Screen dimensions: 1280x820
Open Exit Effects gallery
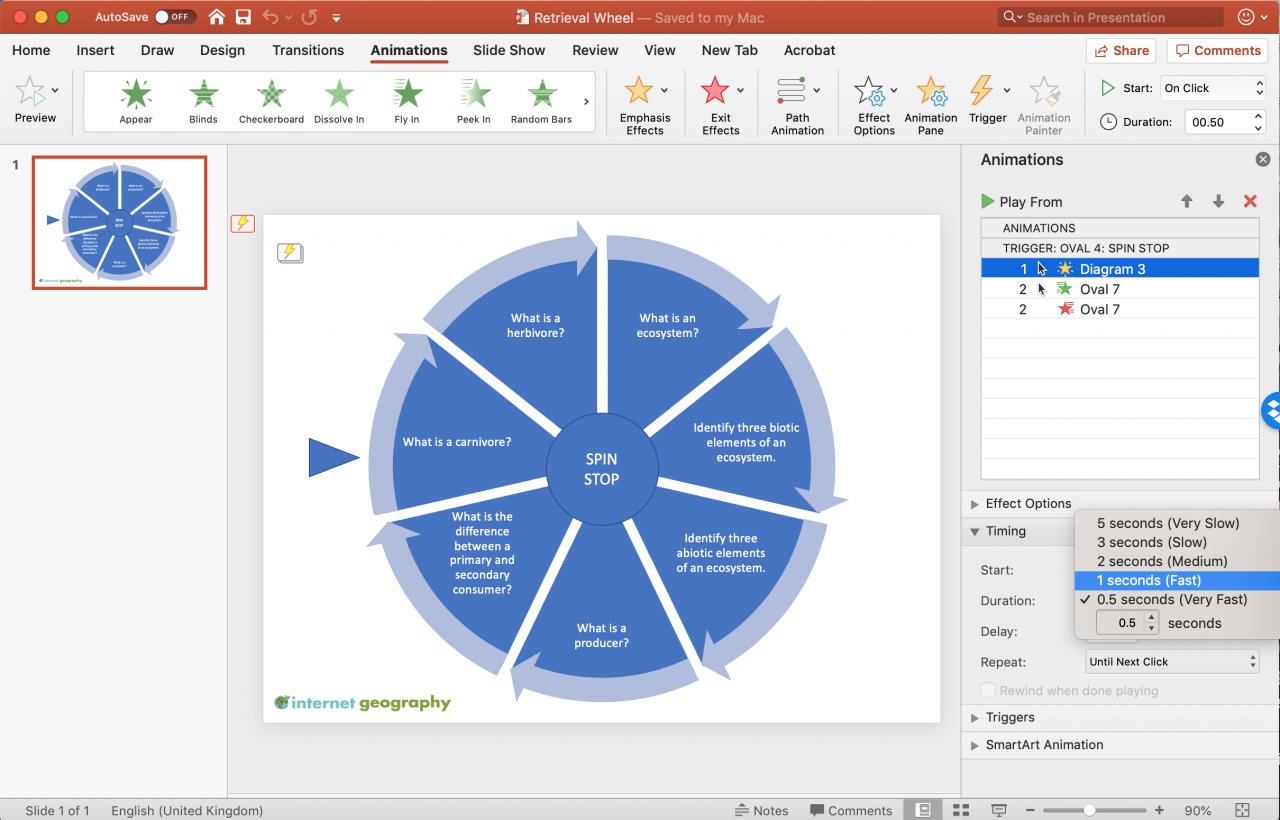pos(719,100)
